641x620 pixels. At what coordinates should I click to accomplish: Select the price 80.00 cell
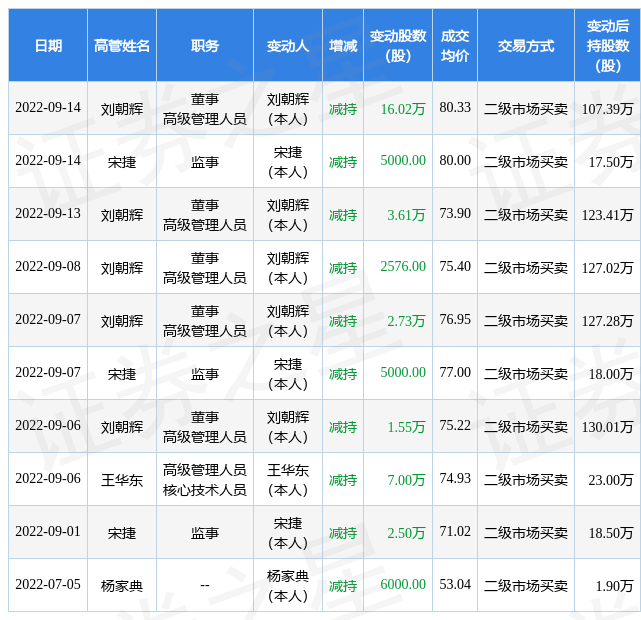[x=455, y=160]
